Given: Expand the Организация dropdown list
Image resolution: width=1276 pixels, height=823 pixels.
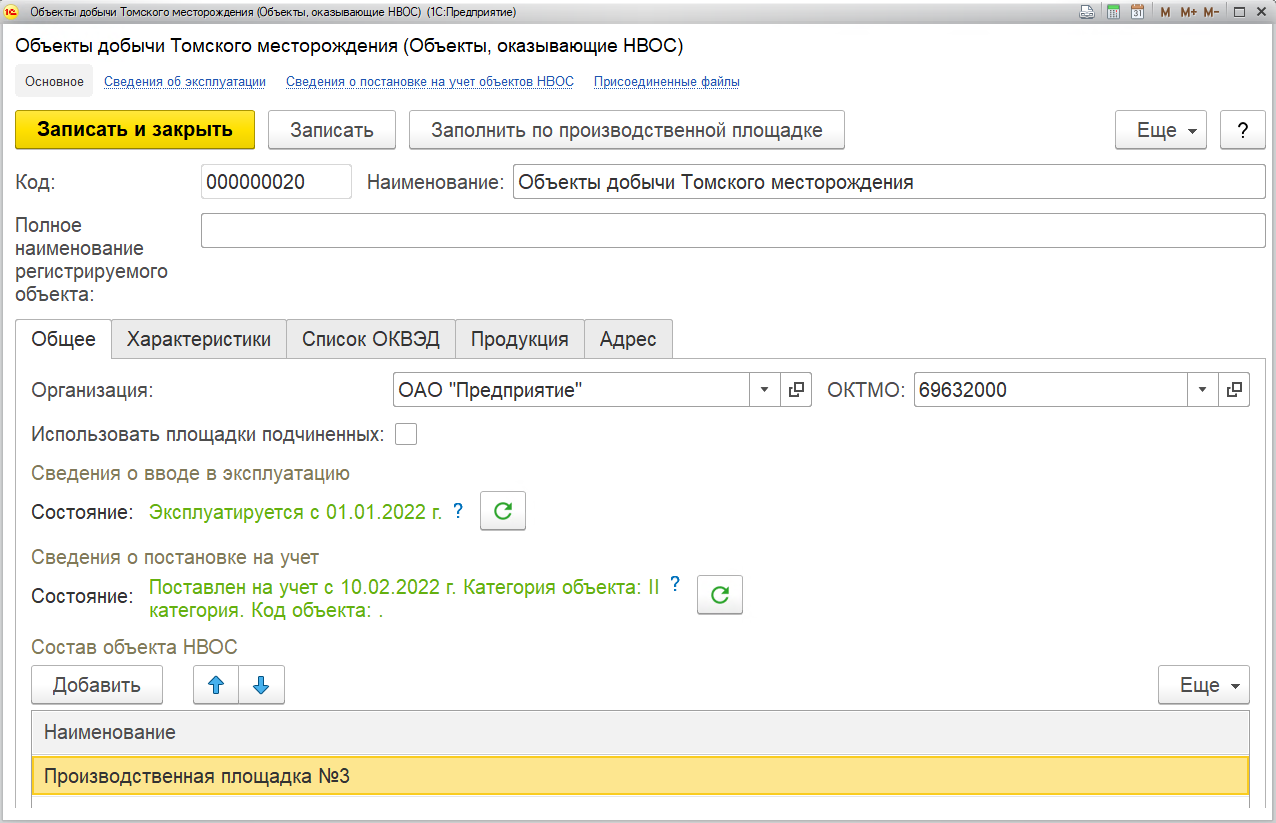Looking at the screenshot, I should pyautogui.click(x=765, y=390).
